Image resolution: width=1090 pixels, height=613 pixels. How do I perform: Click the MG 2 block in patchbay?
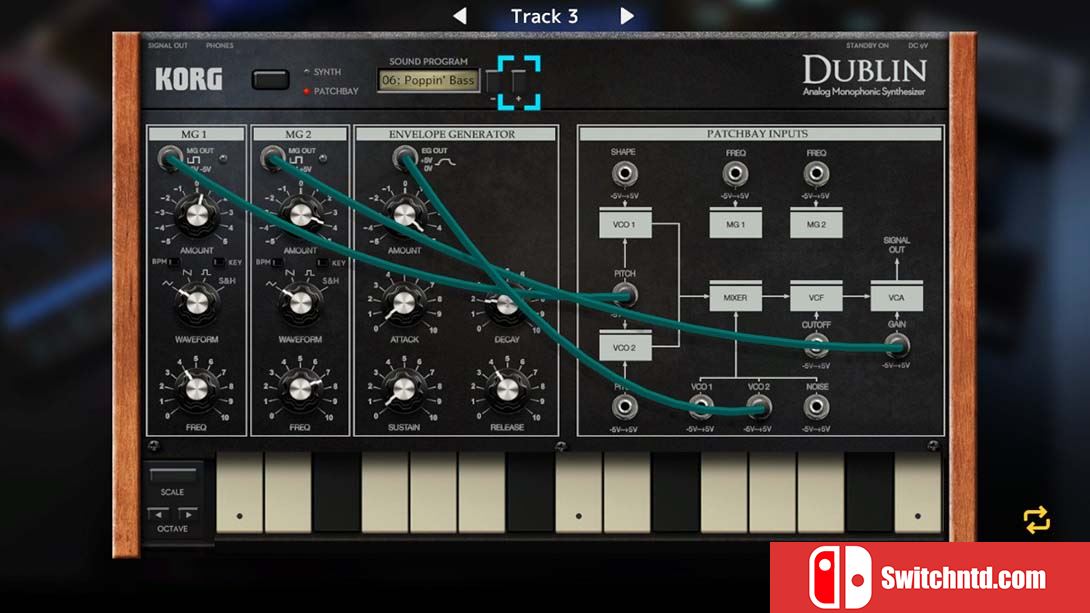tap(816, 224)
